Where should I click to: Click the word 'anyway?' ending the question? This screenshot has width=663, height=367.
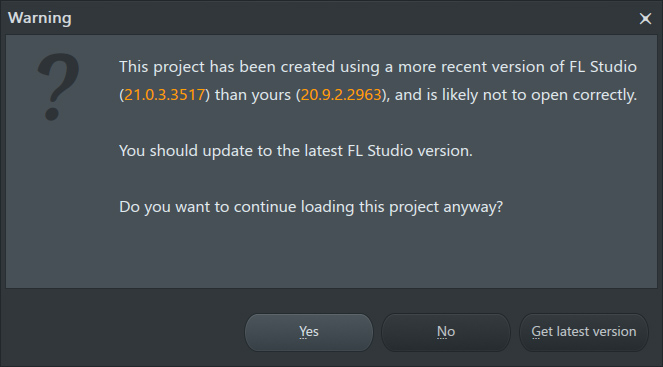pyautogui.click(x=473, y=207)
